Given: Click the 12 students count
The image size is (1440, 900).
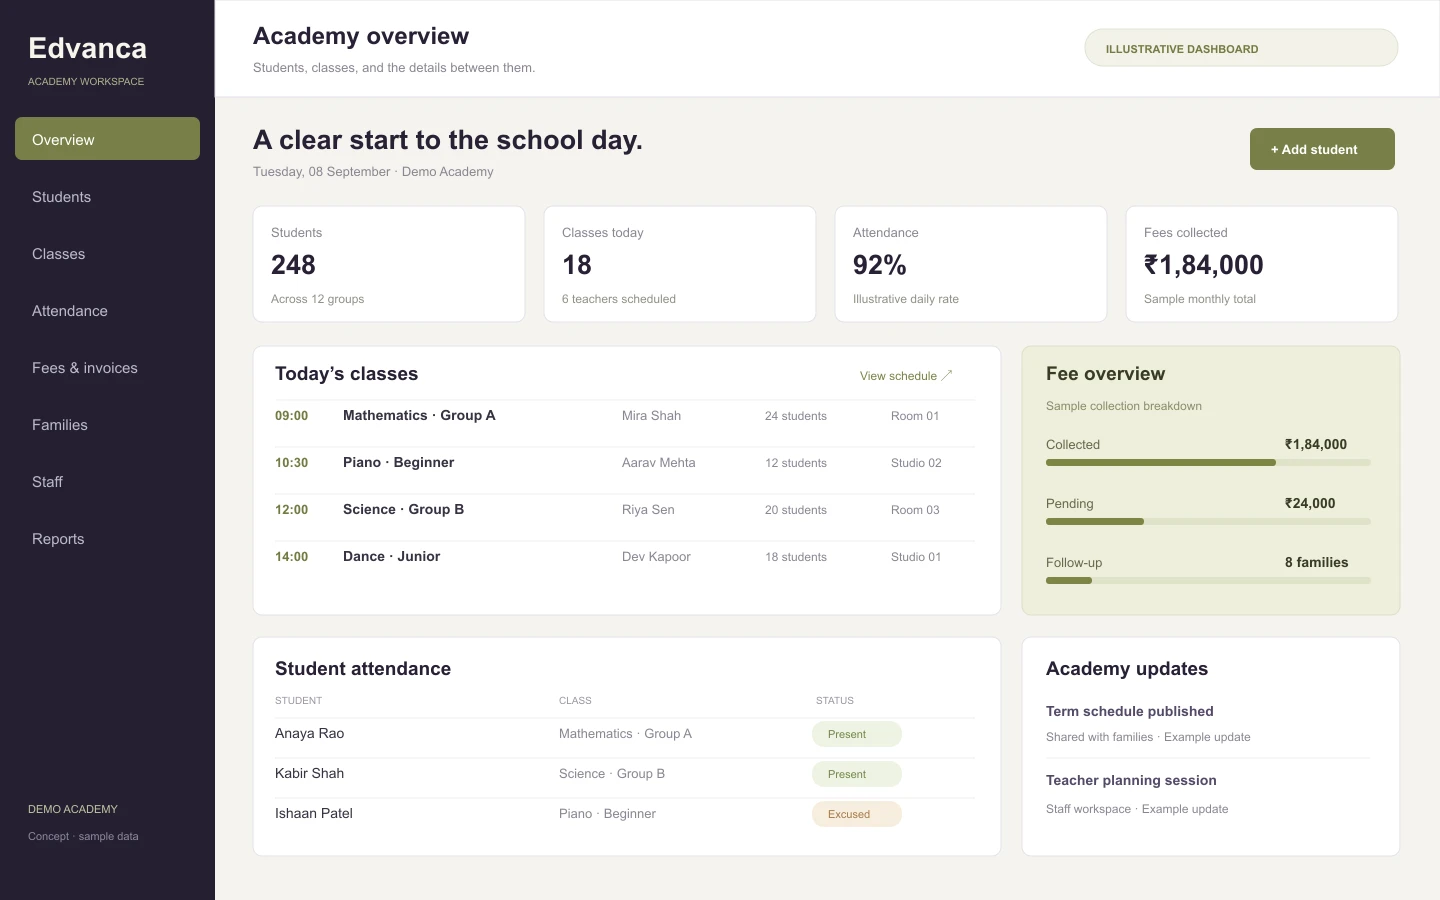Looking at the screenshot, I should pos(796,463).
